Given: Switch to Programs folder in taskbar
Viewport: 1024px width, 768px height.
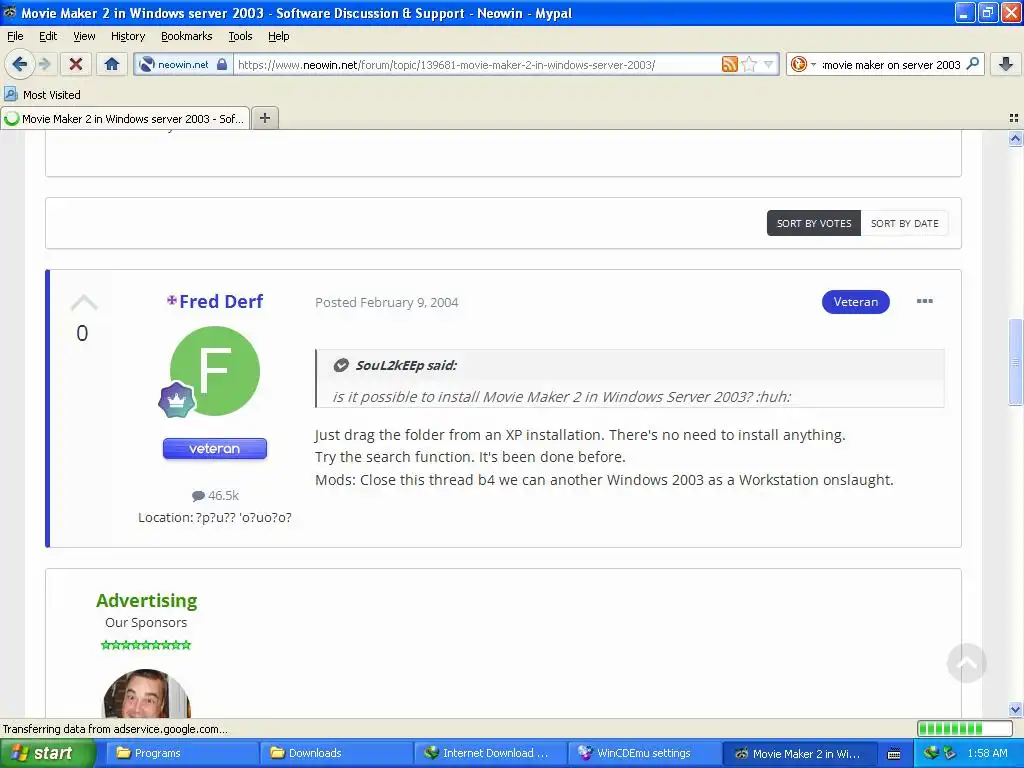Looking at the screenshot, I should pos(181,753).
